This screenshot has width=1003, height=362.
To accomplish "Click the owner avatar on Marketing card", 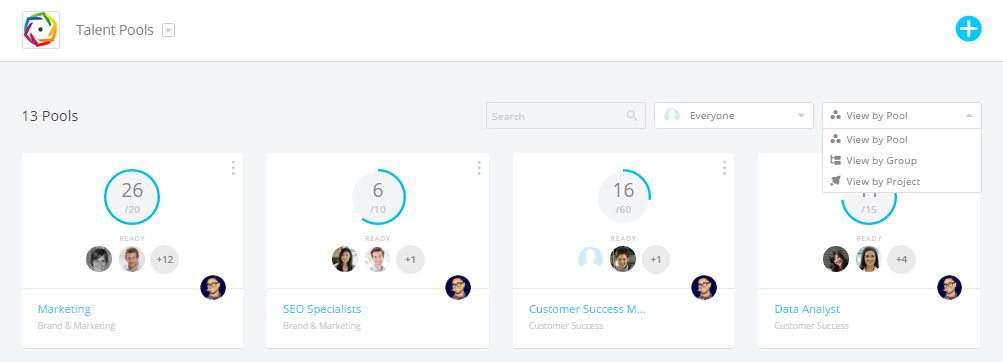I will [213, 288].
